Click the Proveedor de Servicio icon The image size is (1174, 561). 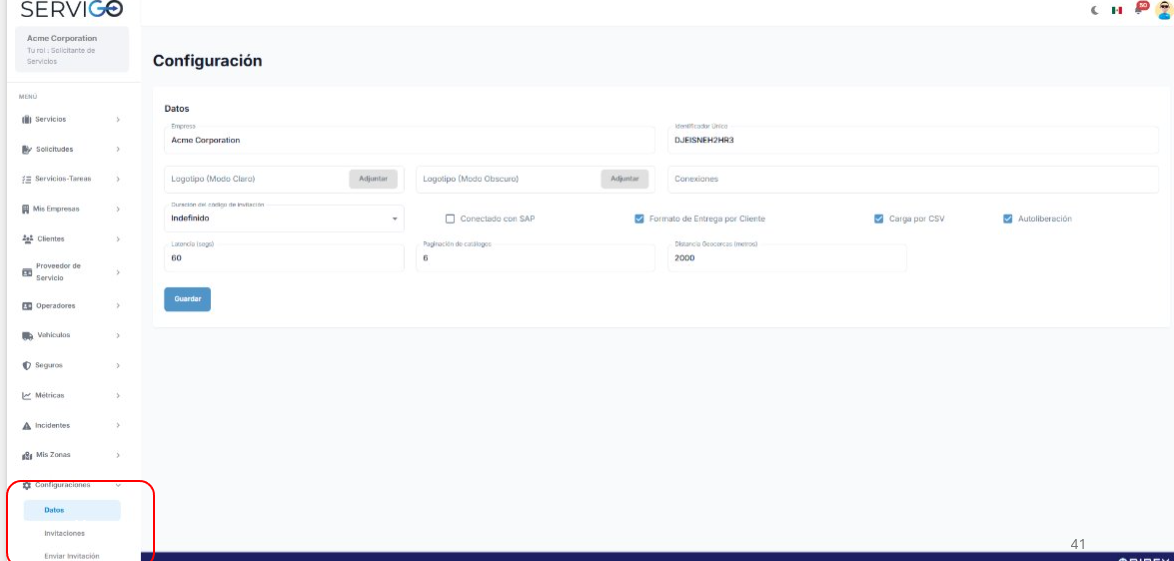click(x=27, y=273)
